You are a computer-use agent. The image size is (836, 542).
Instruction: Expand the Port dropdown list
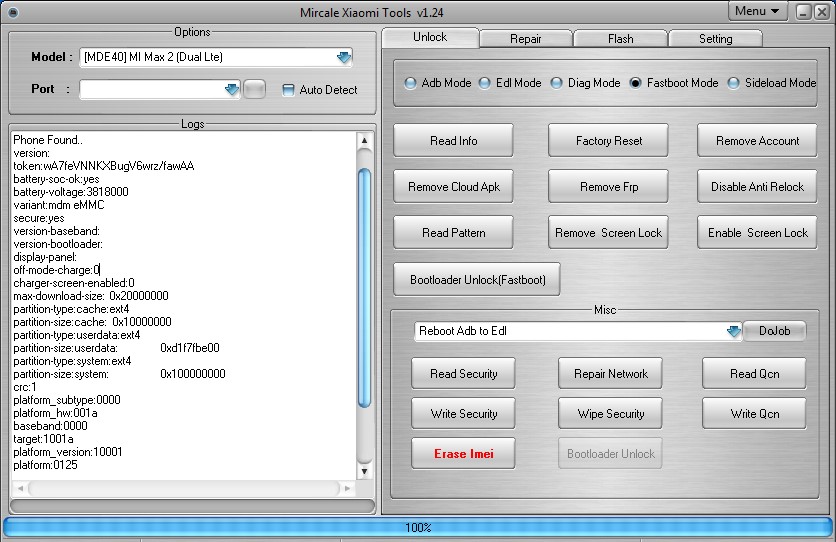[232, 89]
